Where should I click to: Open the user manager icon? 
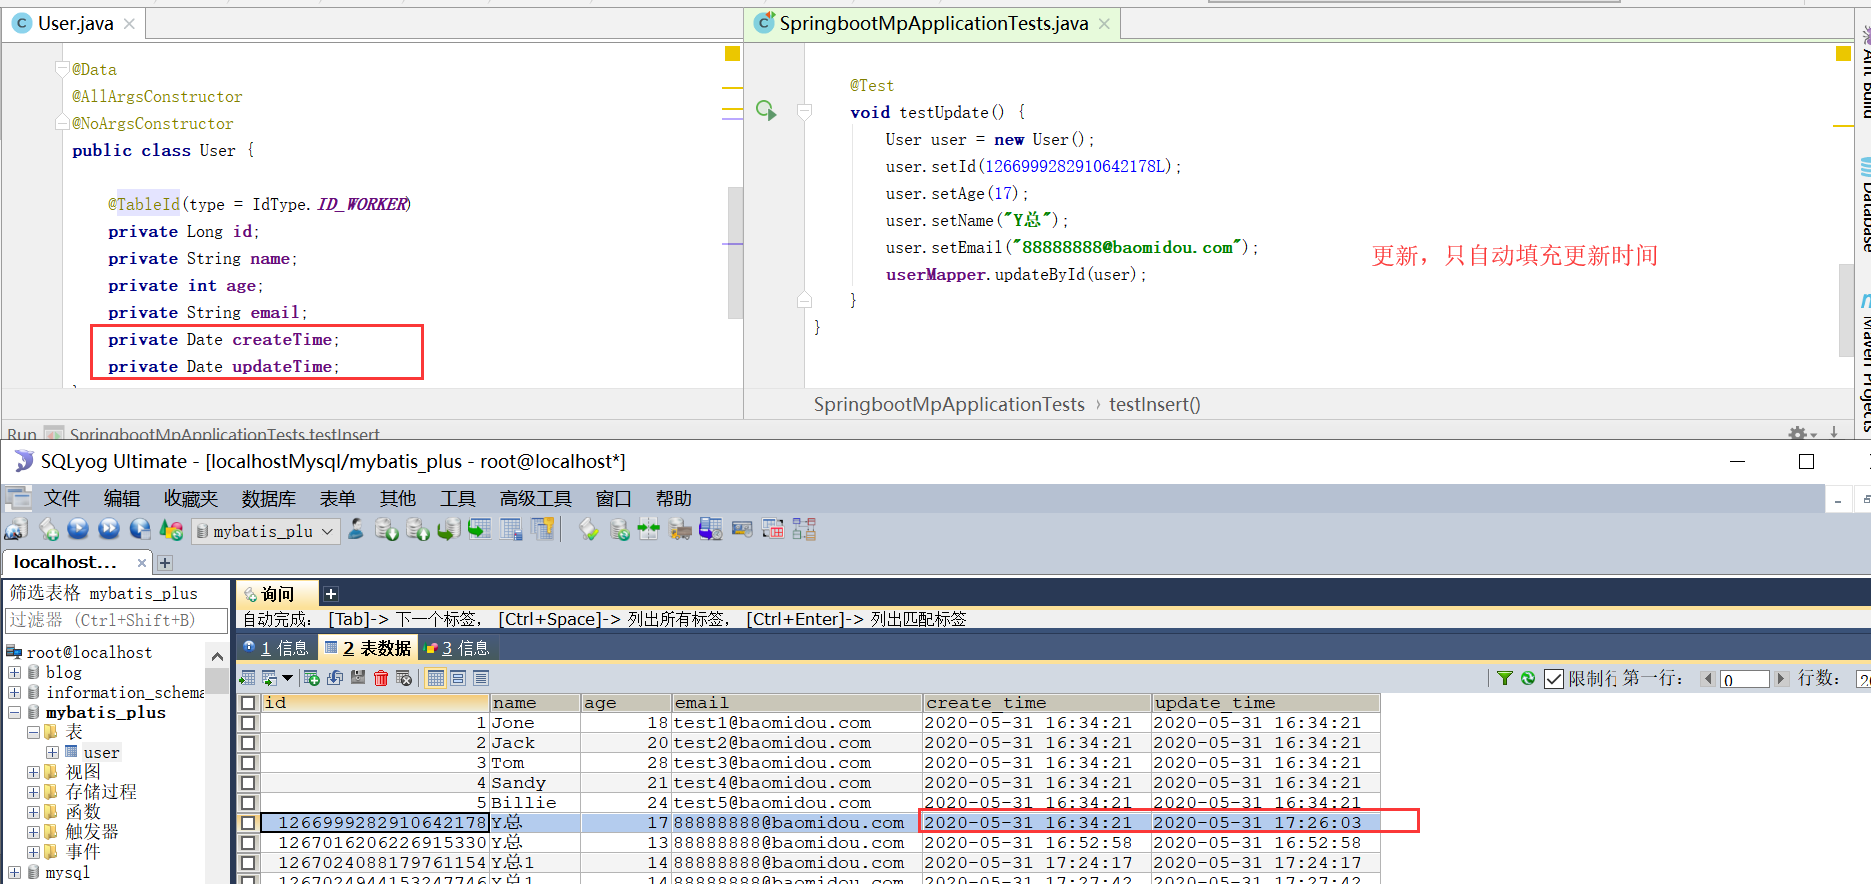pos(356,530)
